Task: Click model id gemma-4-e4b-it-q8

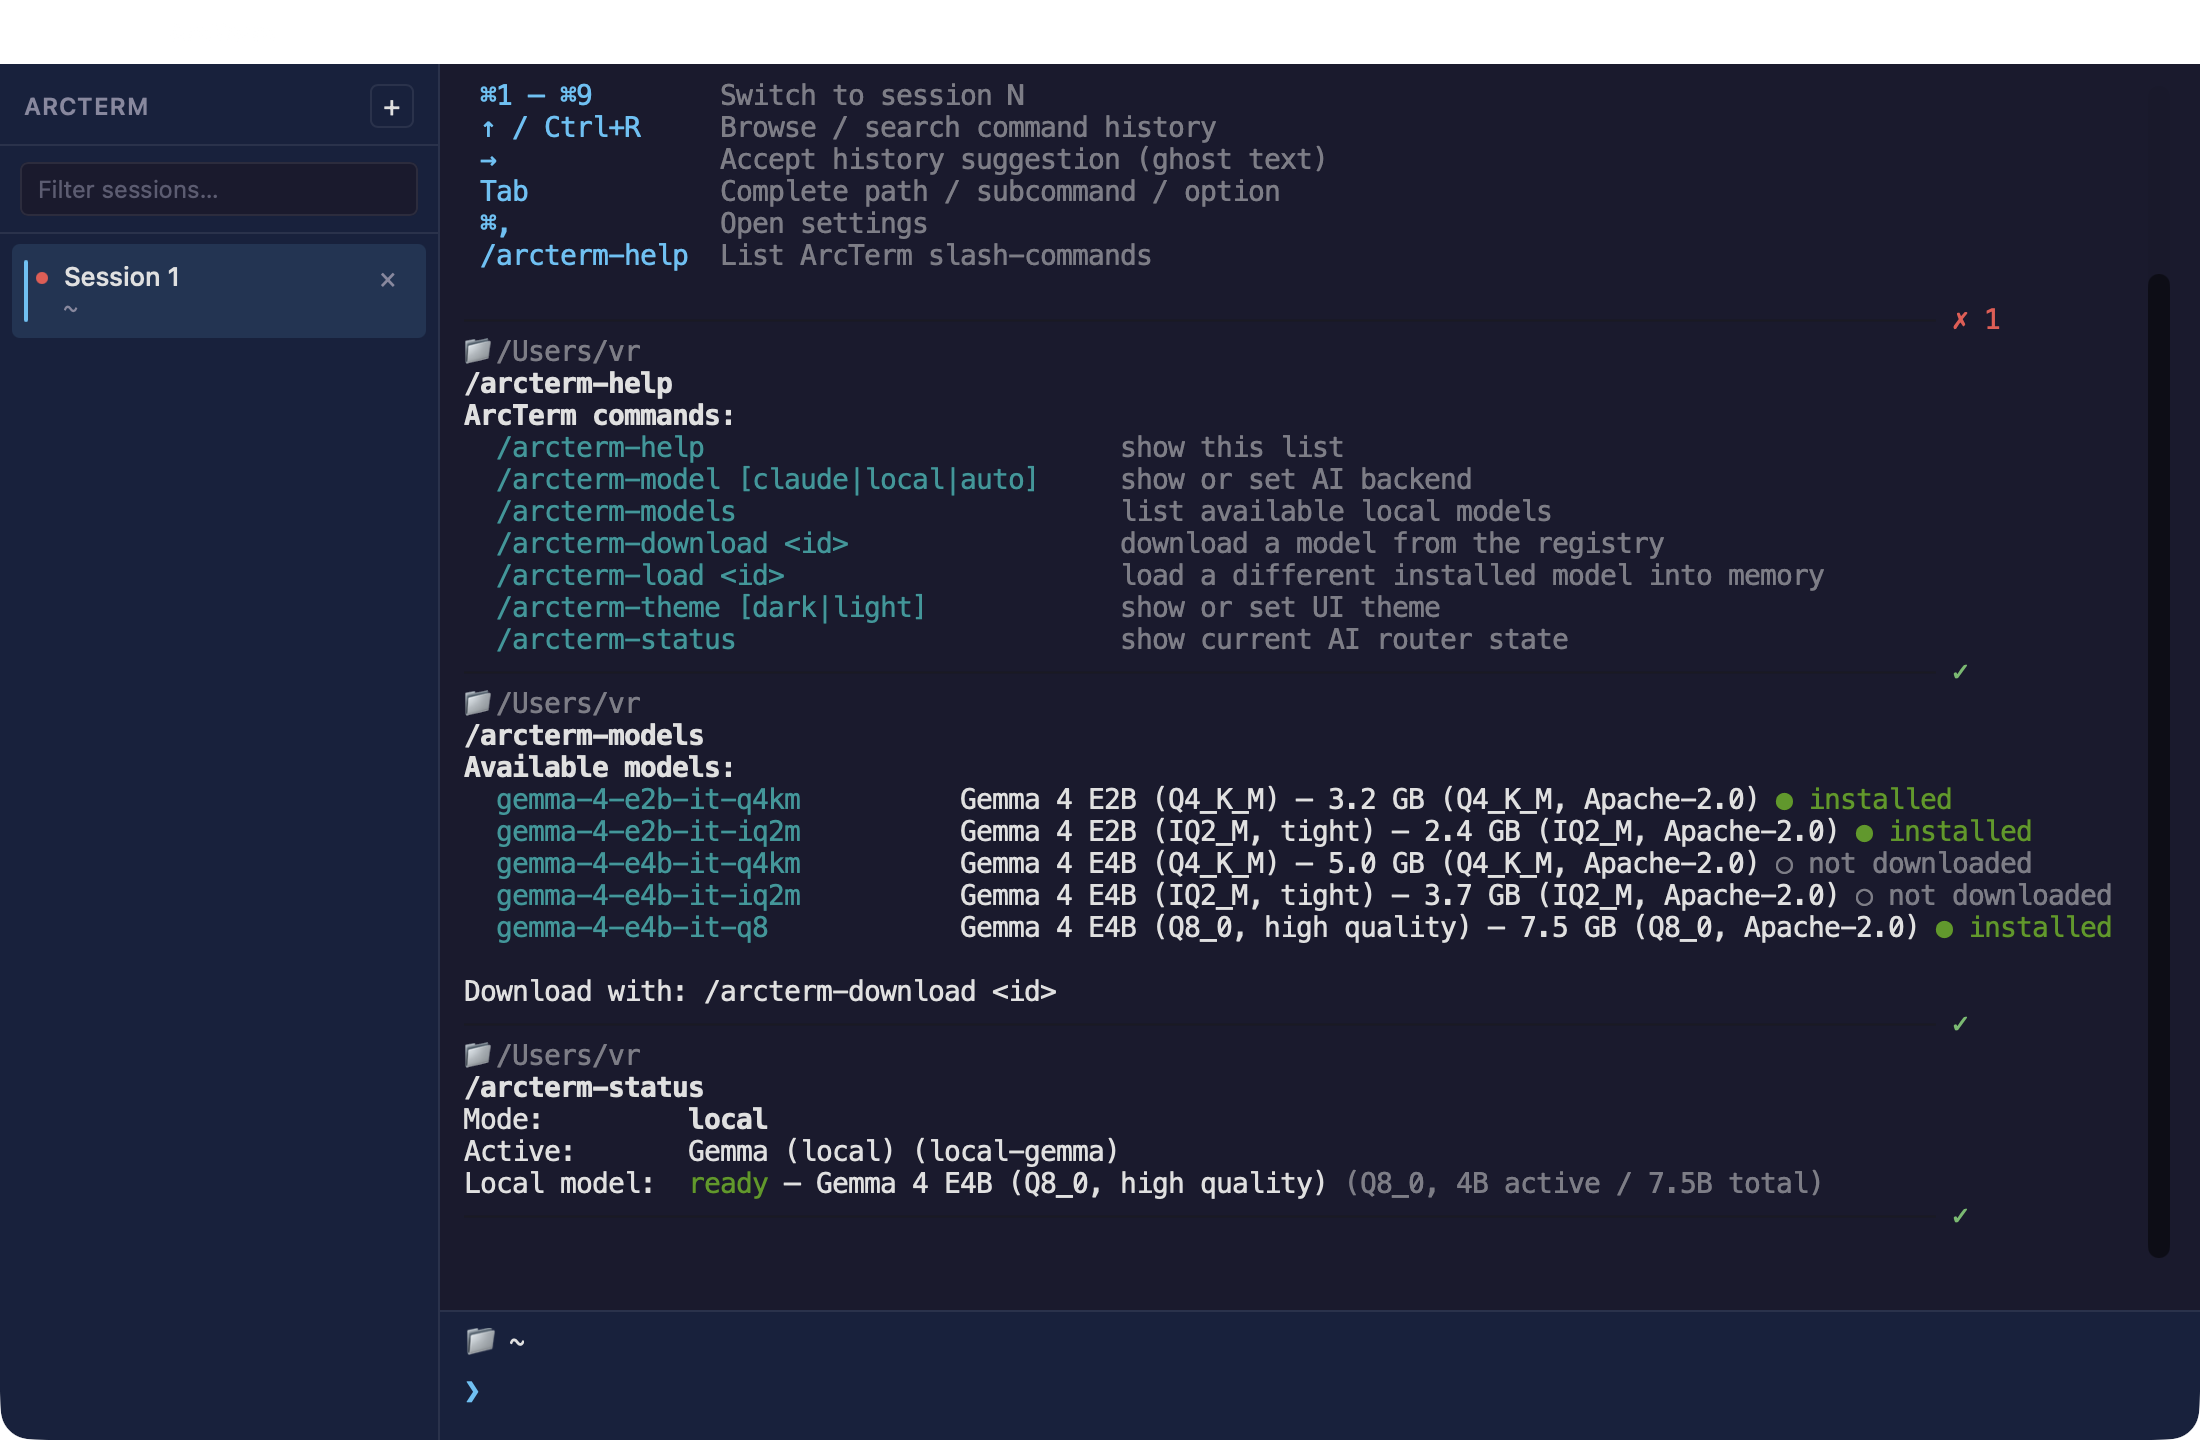Action: click(x=632, y=928)
